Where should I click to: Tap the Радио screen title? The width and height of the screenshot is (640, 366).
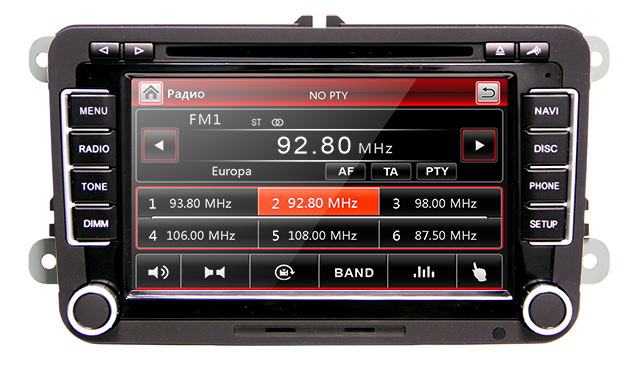tap(186, 94)
